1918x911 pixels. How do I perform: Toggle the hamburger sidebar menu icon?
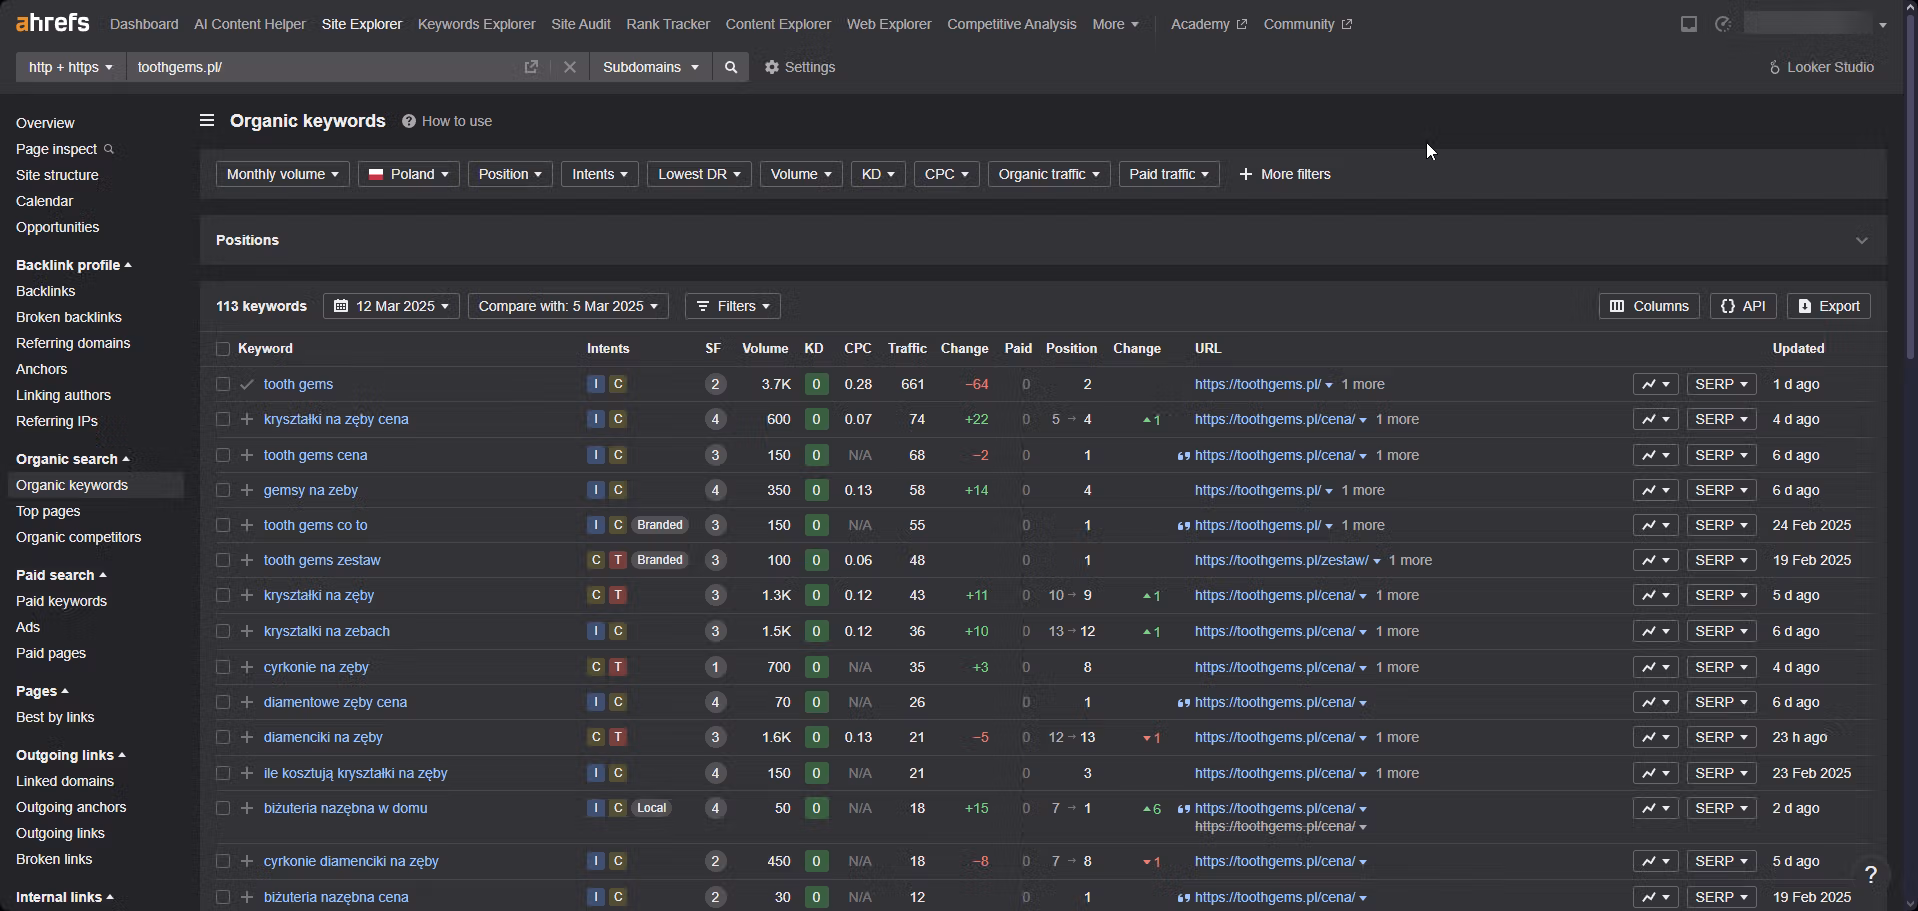click(207, 121)
